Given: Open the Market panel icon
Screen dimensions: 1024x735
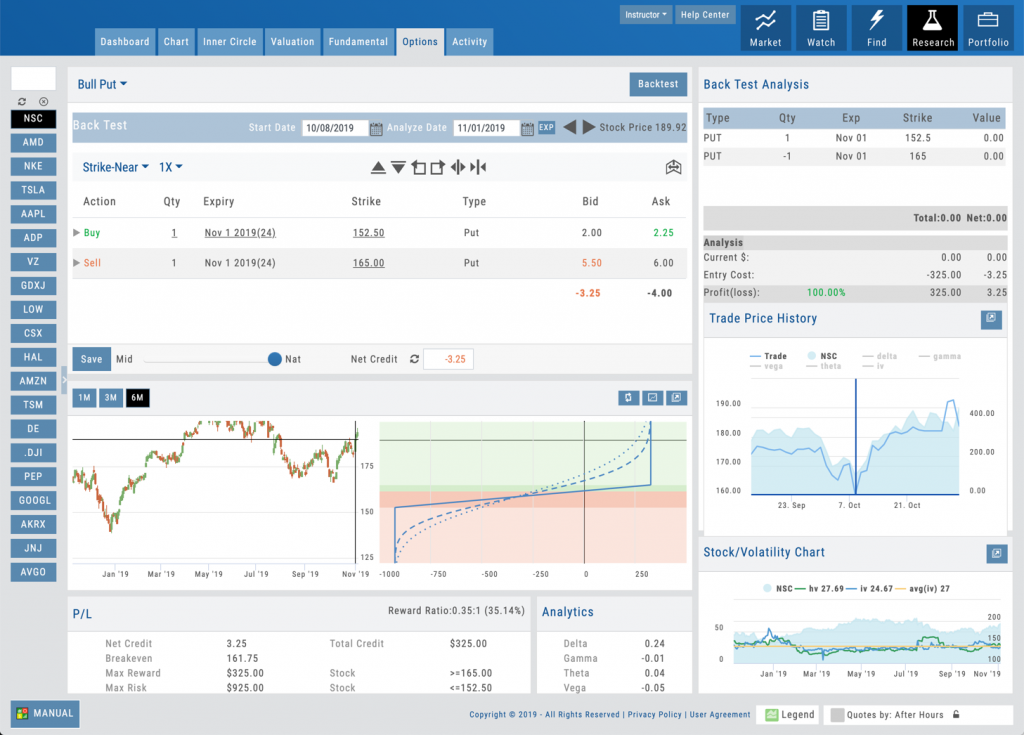Looking at the screenshot, I should click(x=766, y=27).
